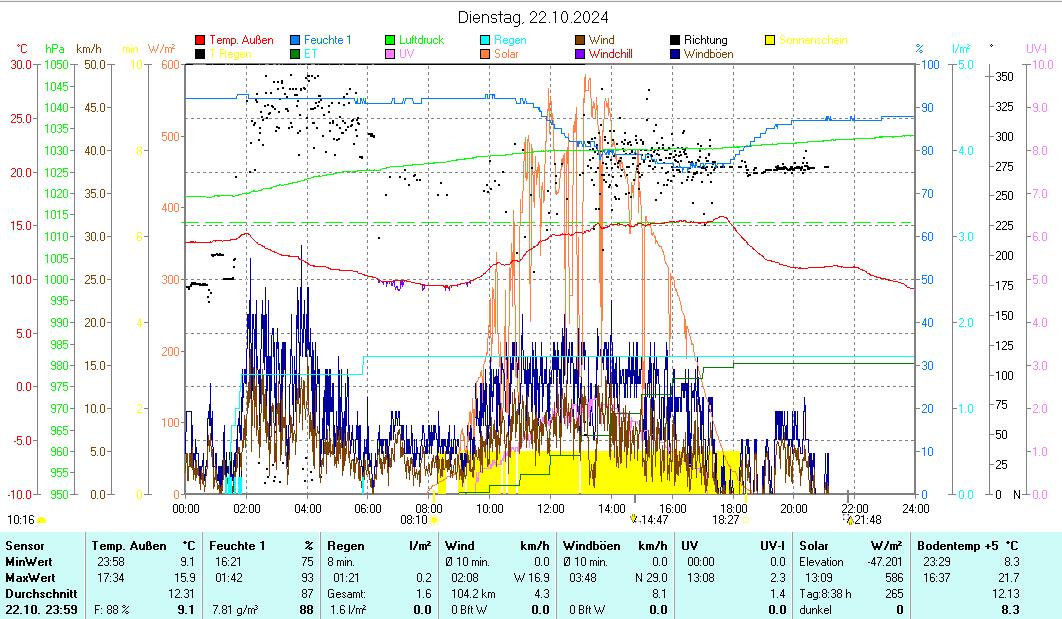Click the sunrise marker at 08:10
This screenshot has height=619, width=1062.
click(433, 520)
